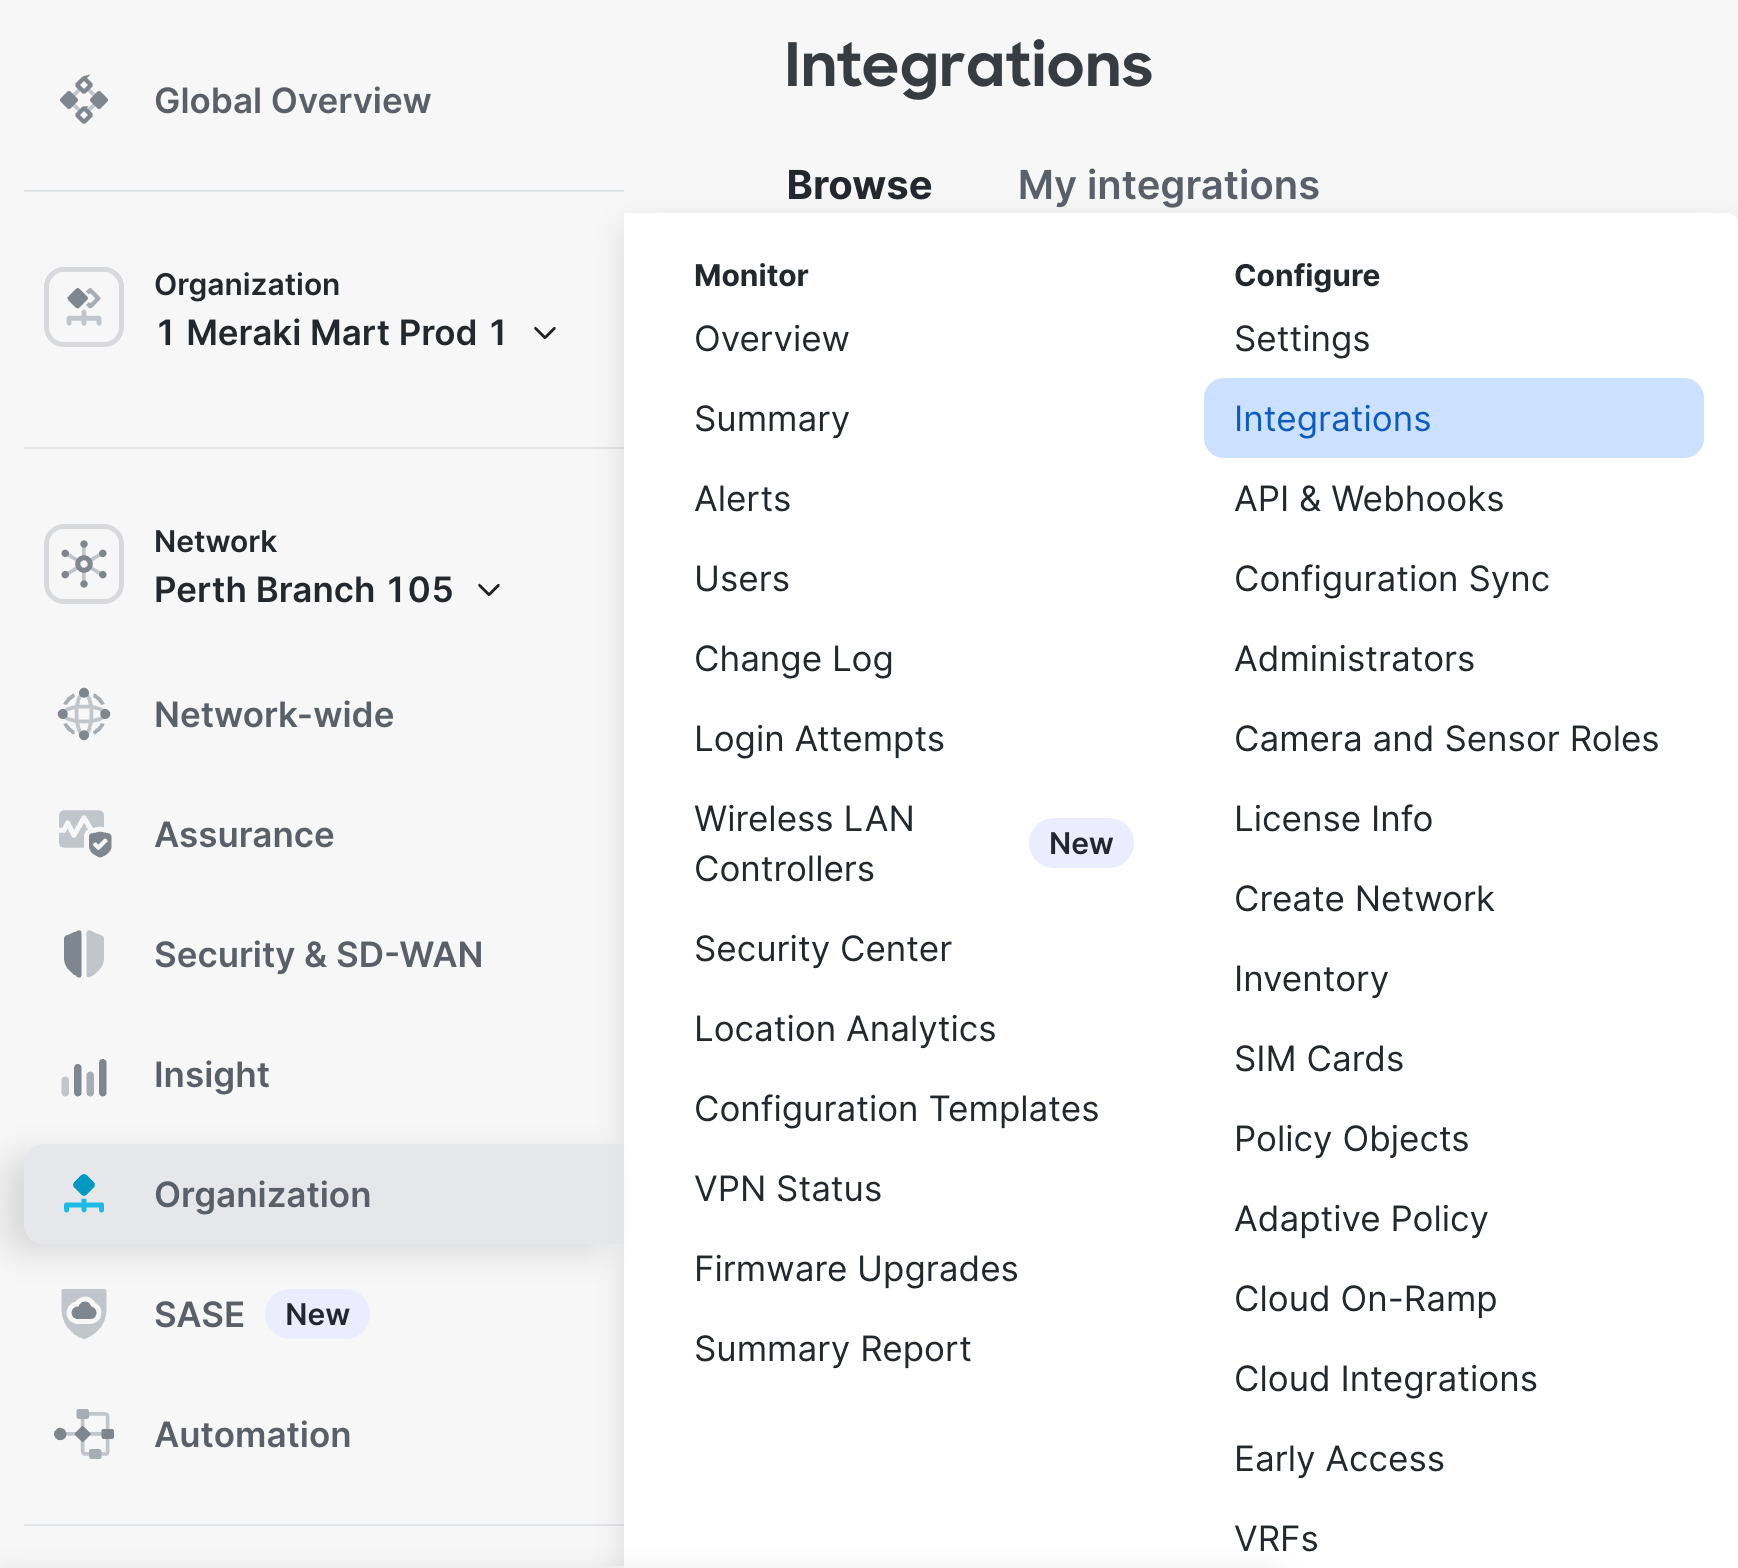
Task: Click the Assurance monitor-shield icon
Action: 84,834
